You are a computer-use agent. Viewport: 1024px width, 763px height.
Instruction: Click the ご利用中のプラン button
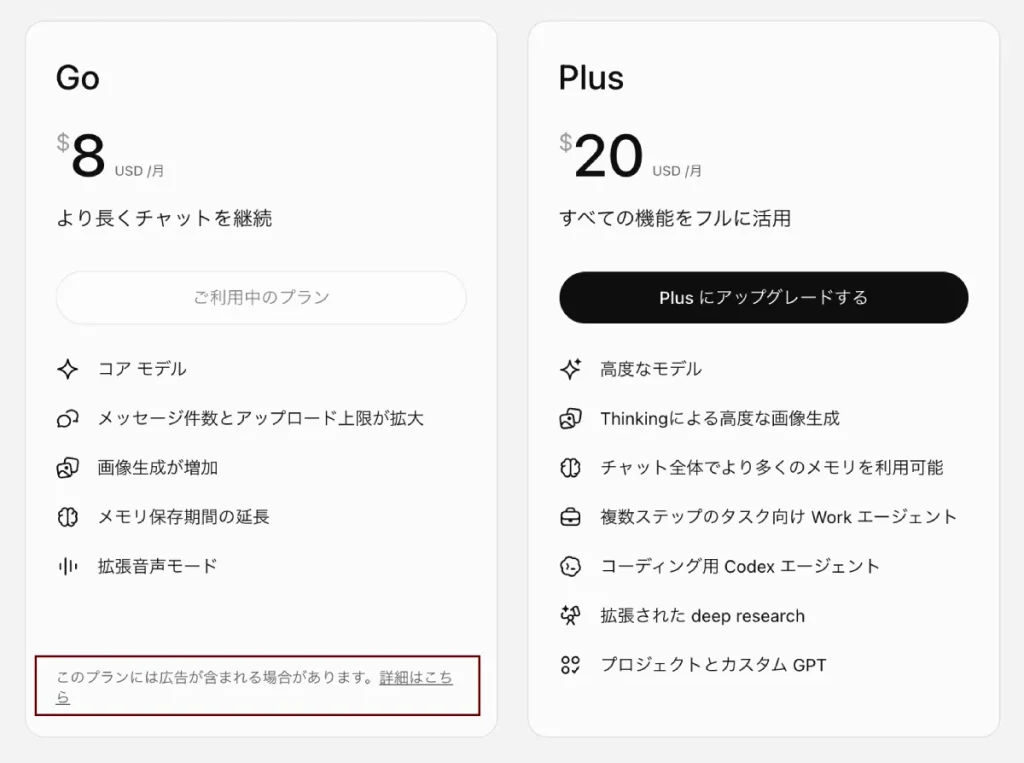click(261, 297)
